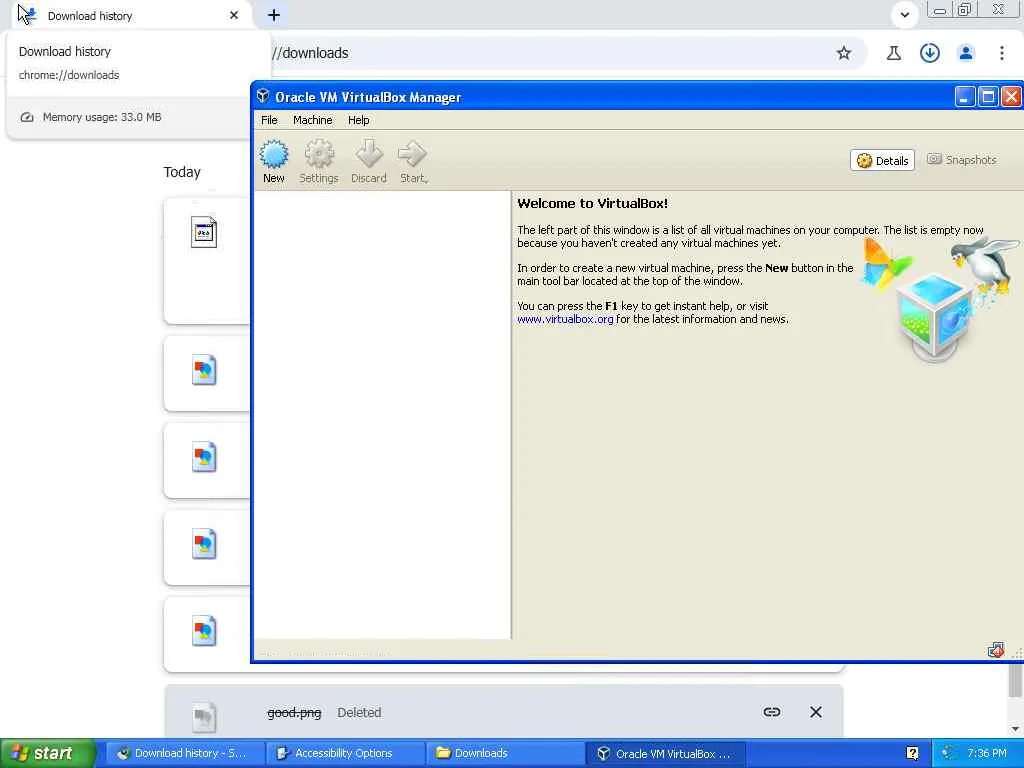Maximize the VirtualBox Manager window
1024x768 pixels.
coord(988,97)
